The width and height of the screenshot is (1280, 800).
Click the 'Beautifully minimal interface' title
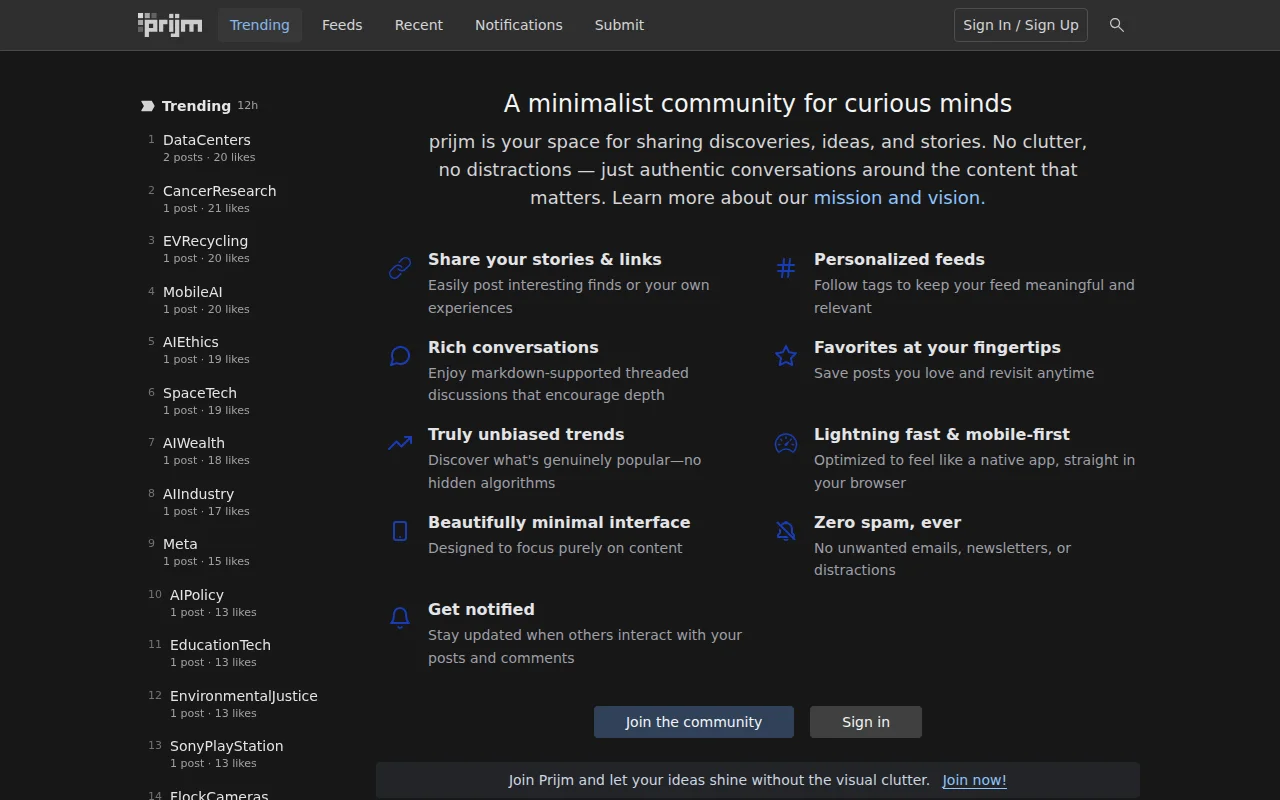click(x=559, y=522)
